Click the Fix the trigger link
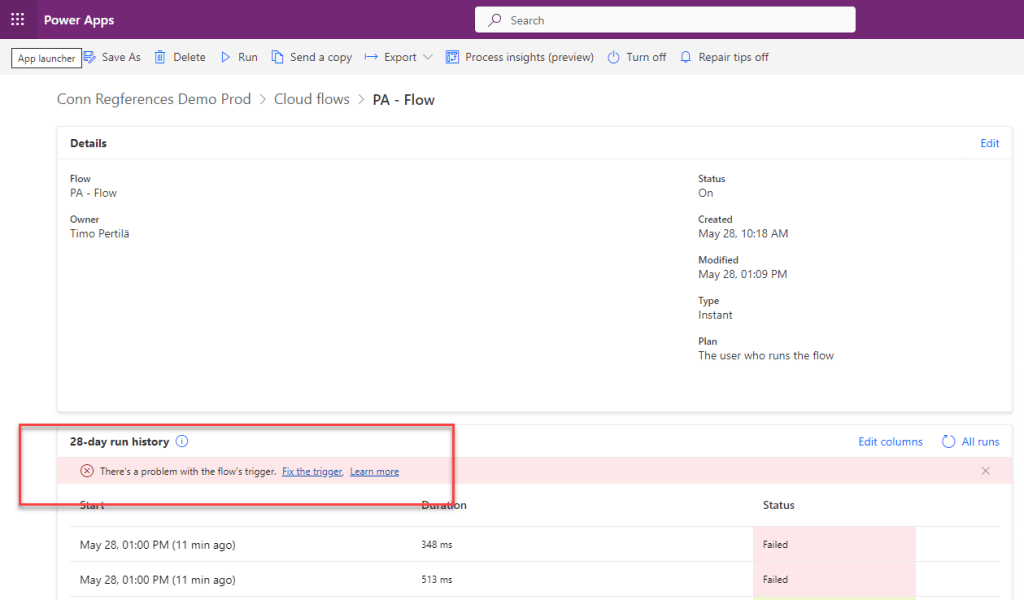 click(312, 471)
